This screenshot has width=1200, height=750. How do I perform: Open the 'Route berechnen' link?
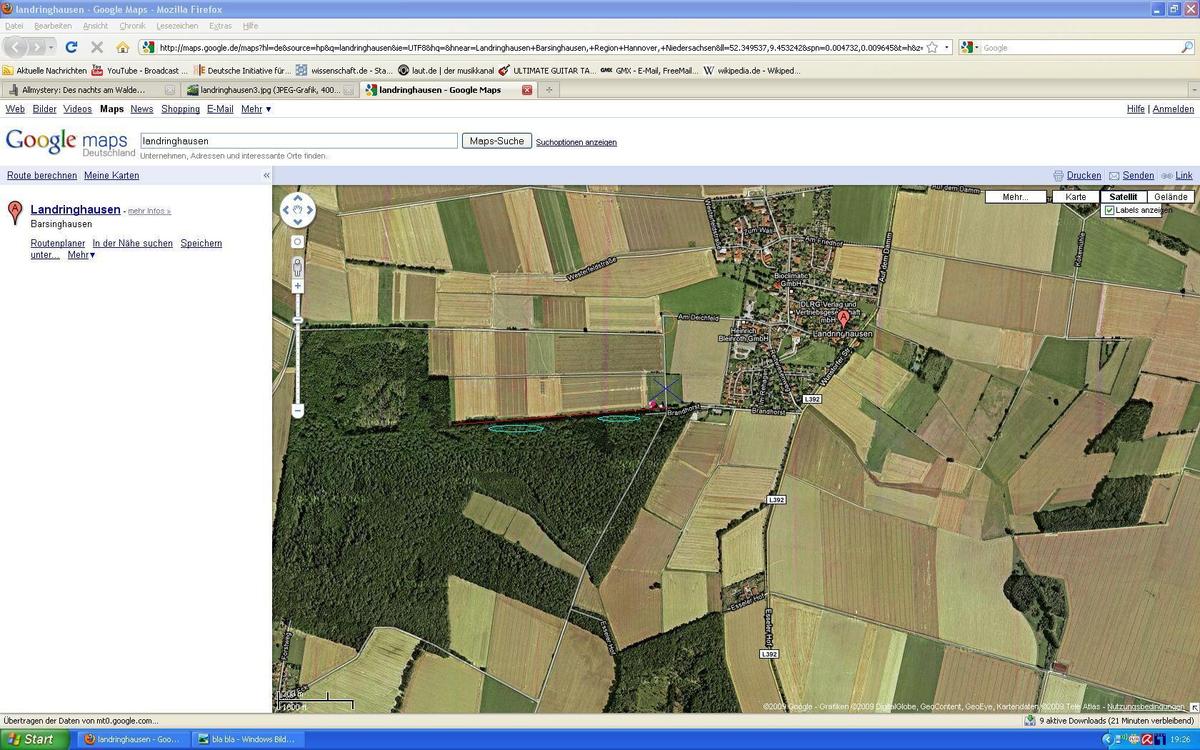pos(42,175)
